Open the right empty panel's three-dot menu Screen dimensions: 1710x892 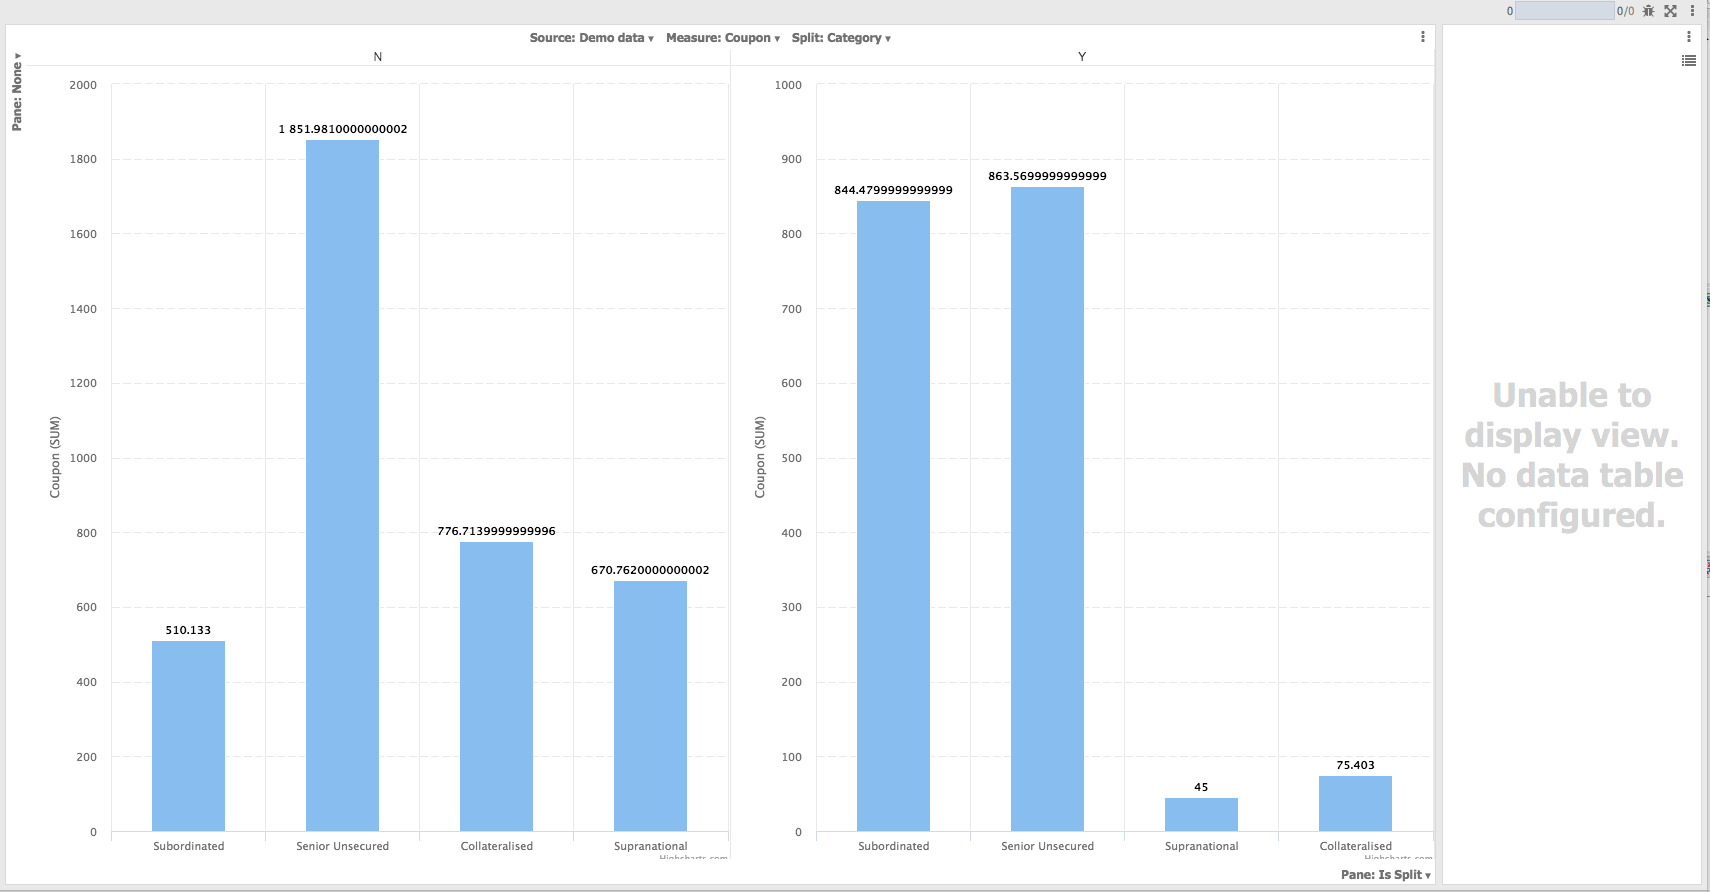pos(1688,37)
